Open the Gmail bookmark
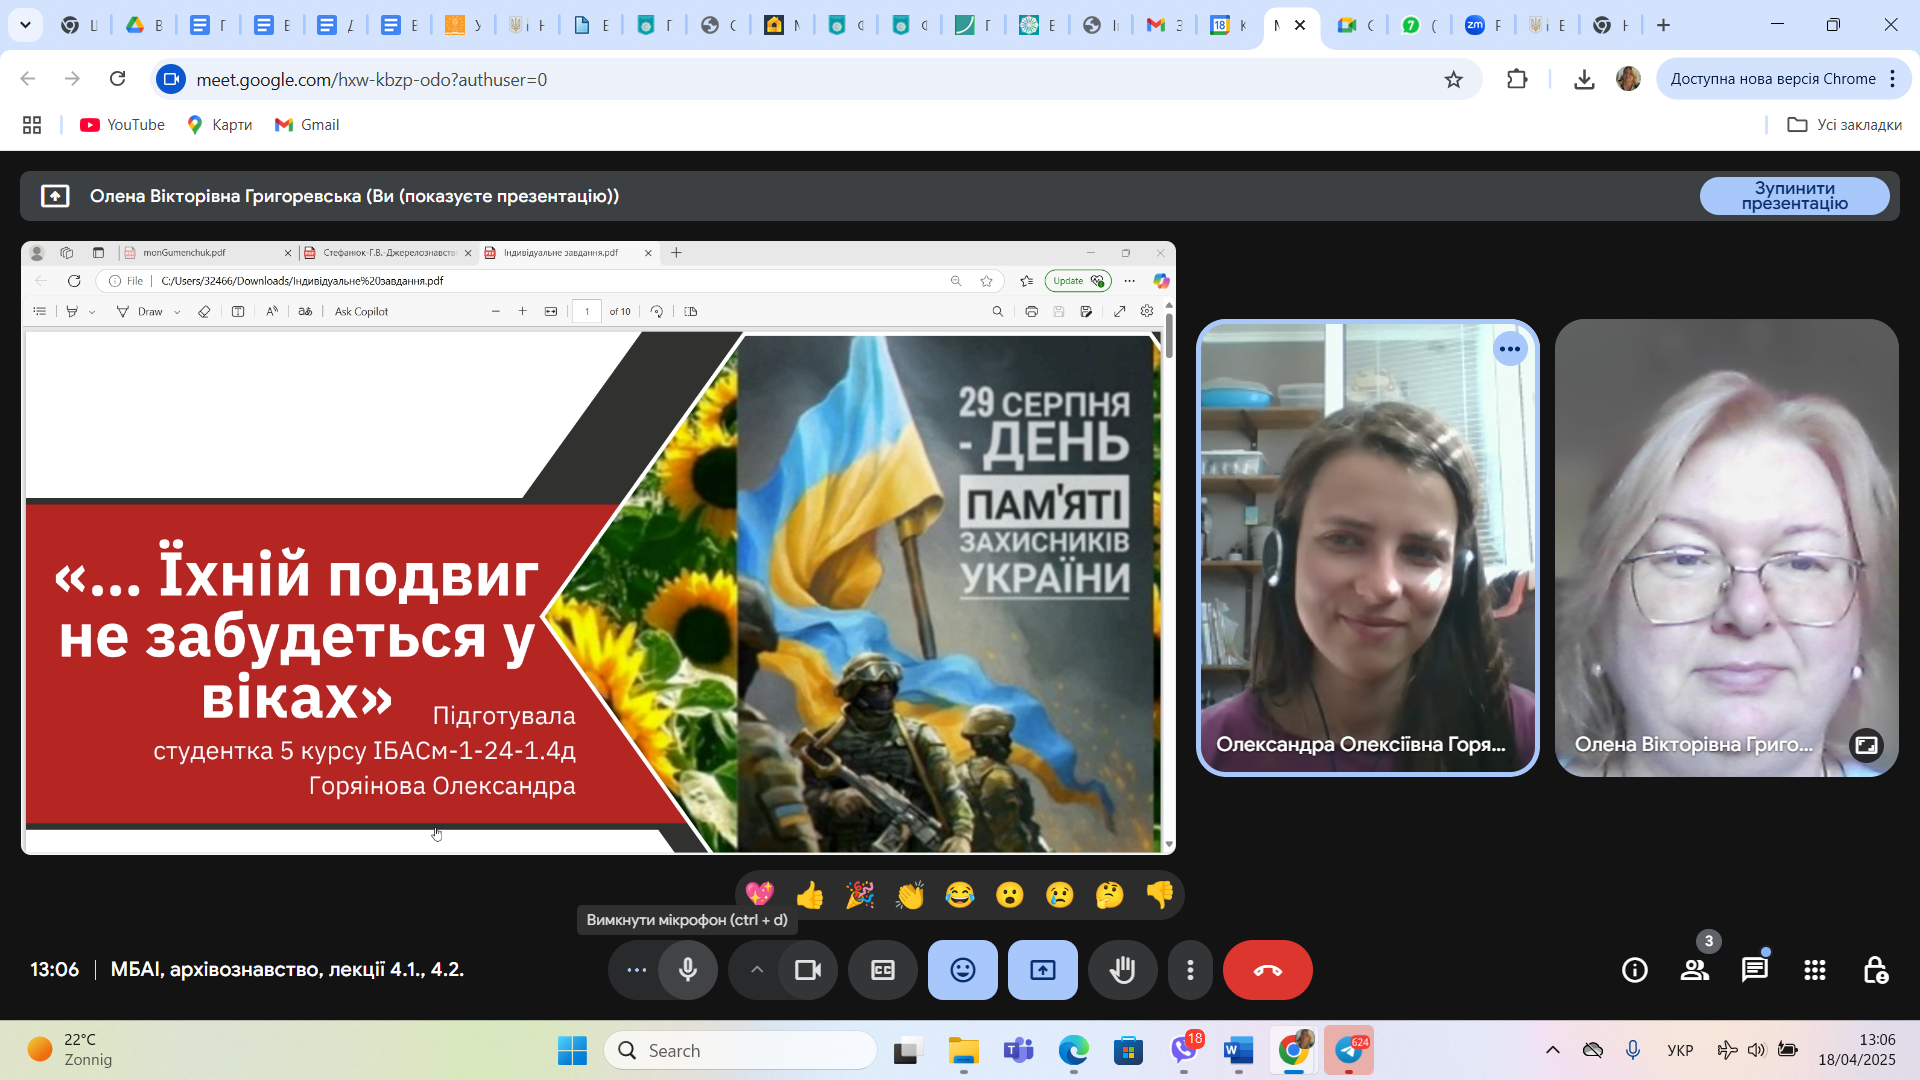This screenshot has width=1920, height=1080. coord(307,125)
